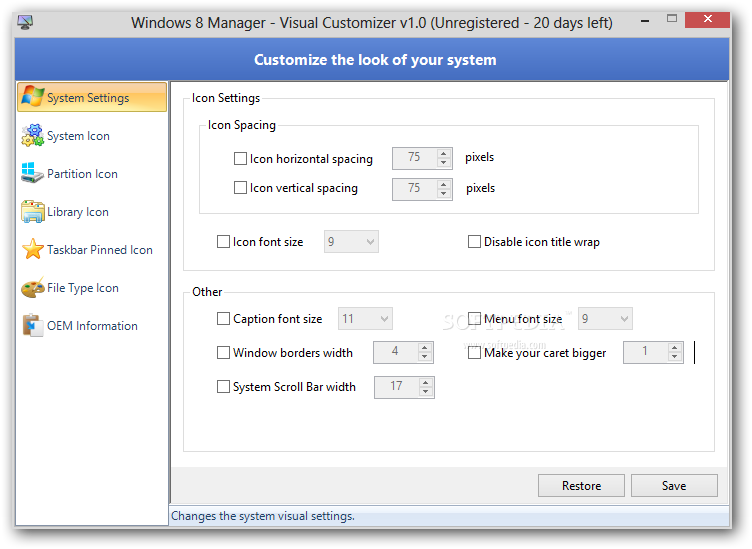Check Window borders width option
Screen dimensions: 752x549
coord(223,352)
